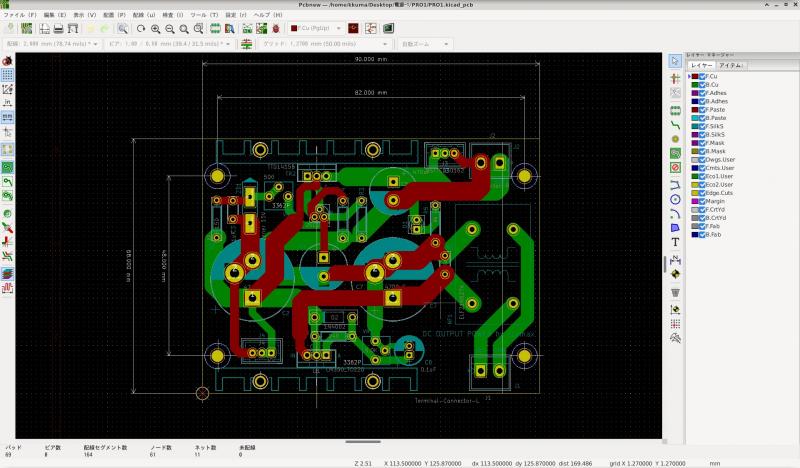The width and height of the screenshot is (800, 468).
Task: Uncheck the F.SilkS layer checkbox
Action: (703, 126)
